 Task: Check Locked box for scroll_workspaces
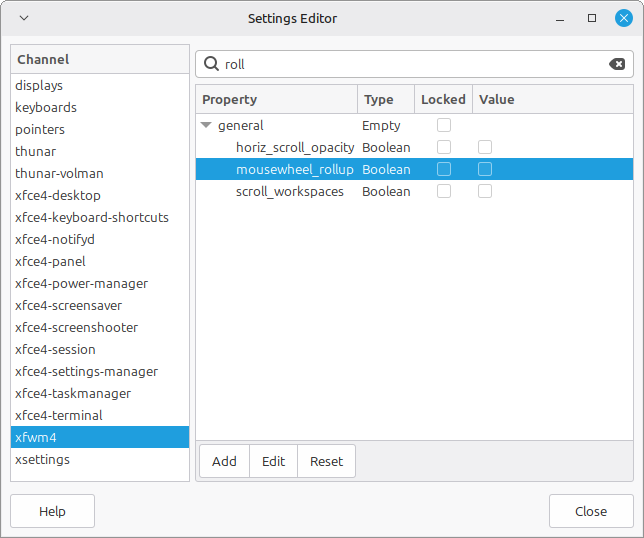(x=444, y=191)
